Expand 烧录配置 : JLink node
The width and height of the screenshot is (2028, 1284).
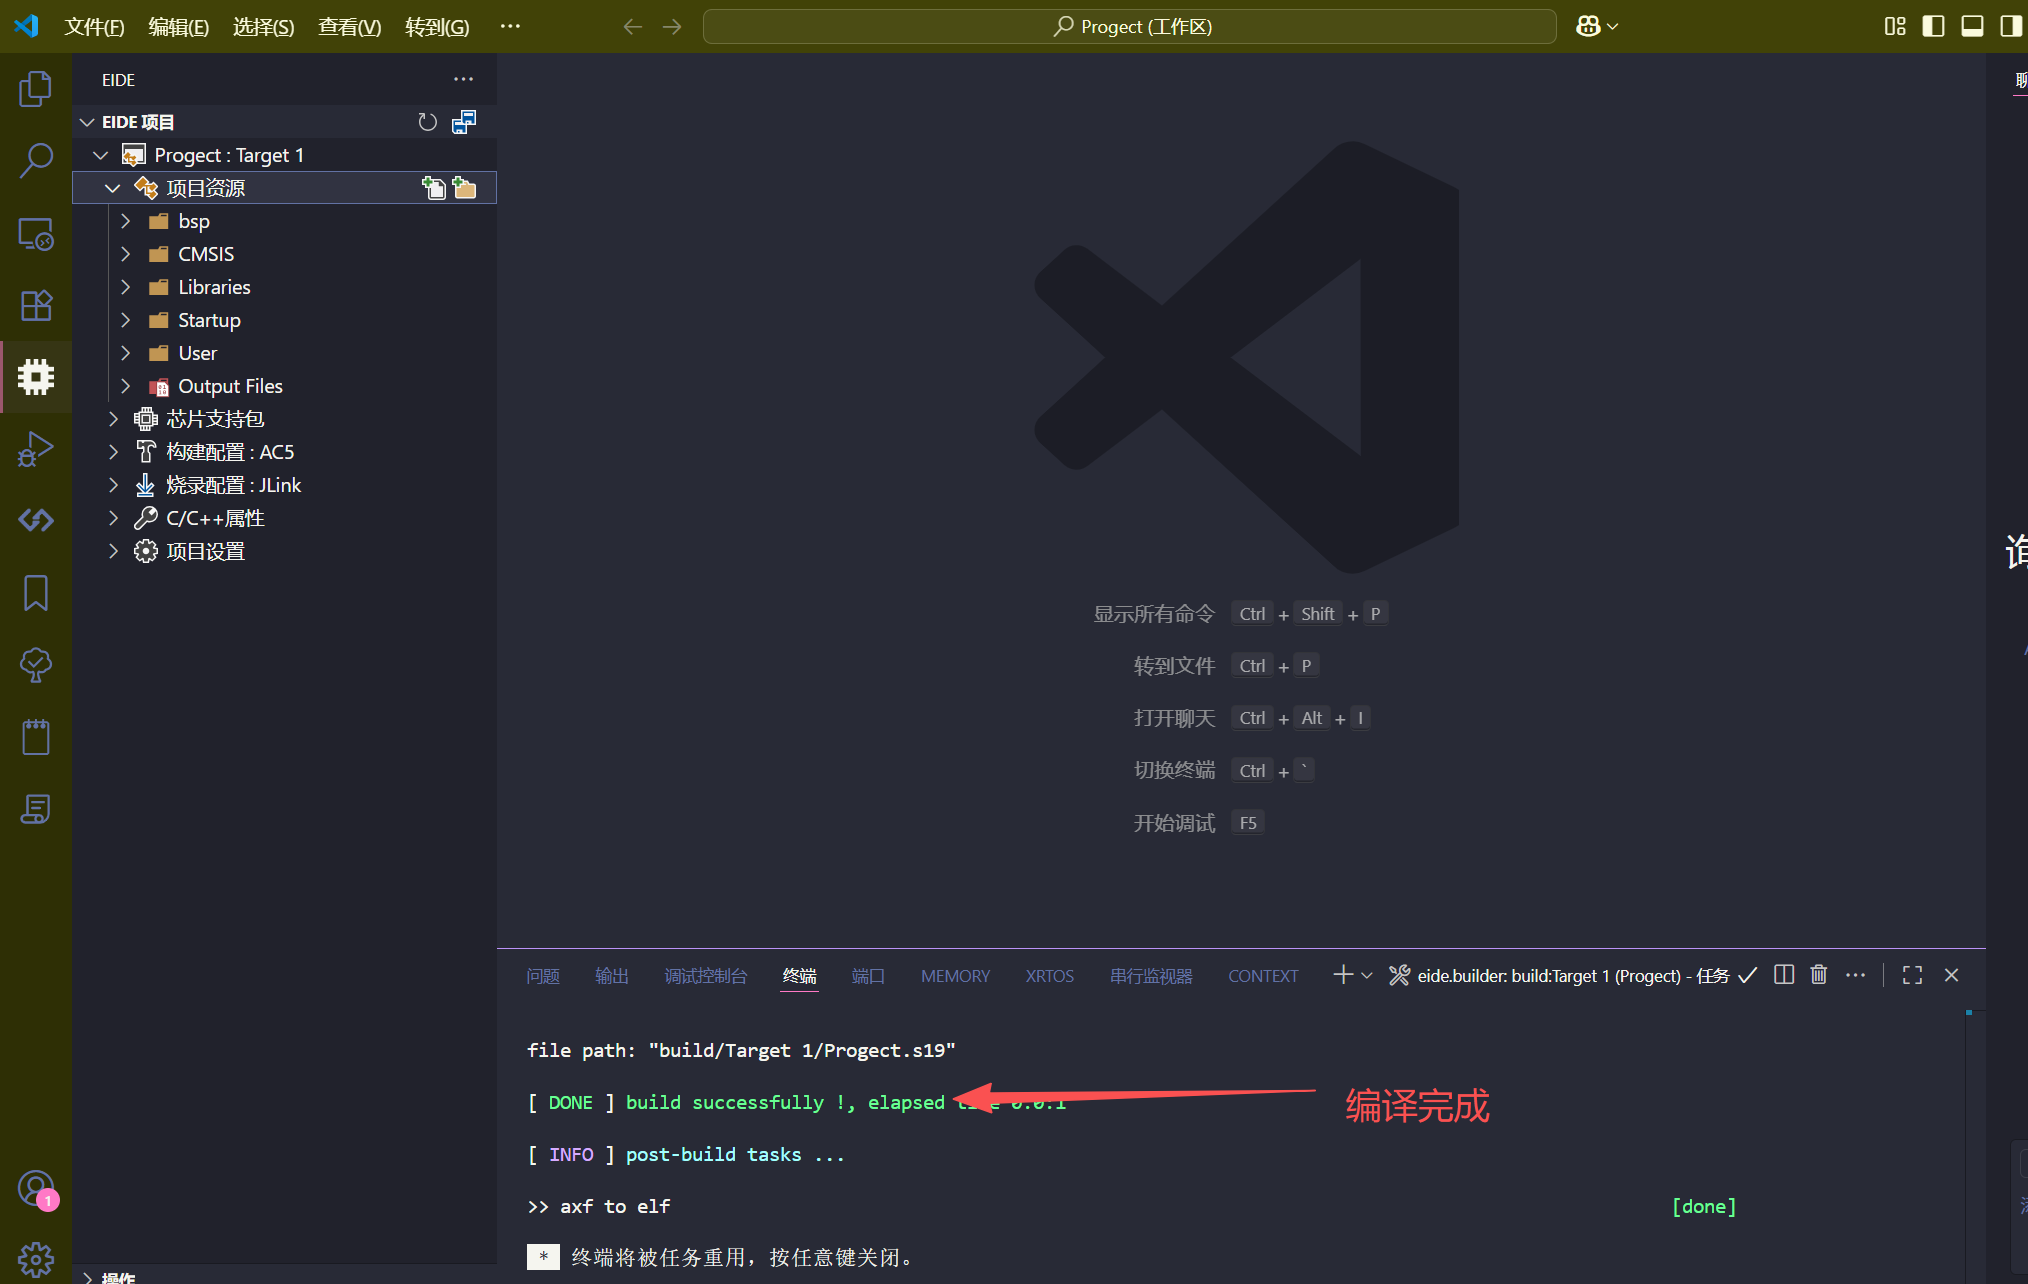(113, 485)
